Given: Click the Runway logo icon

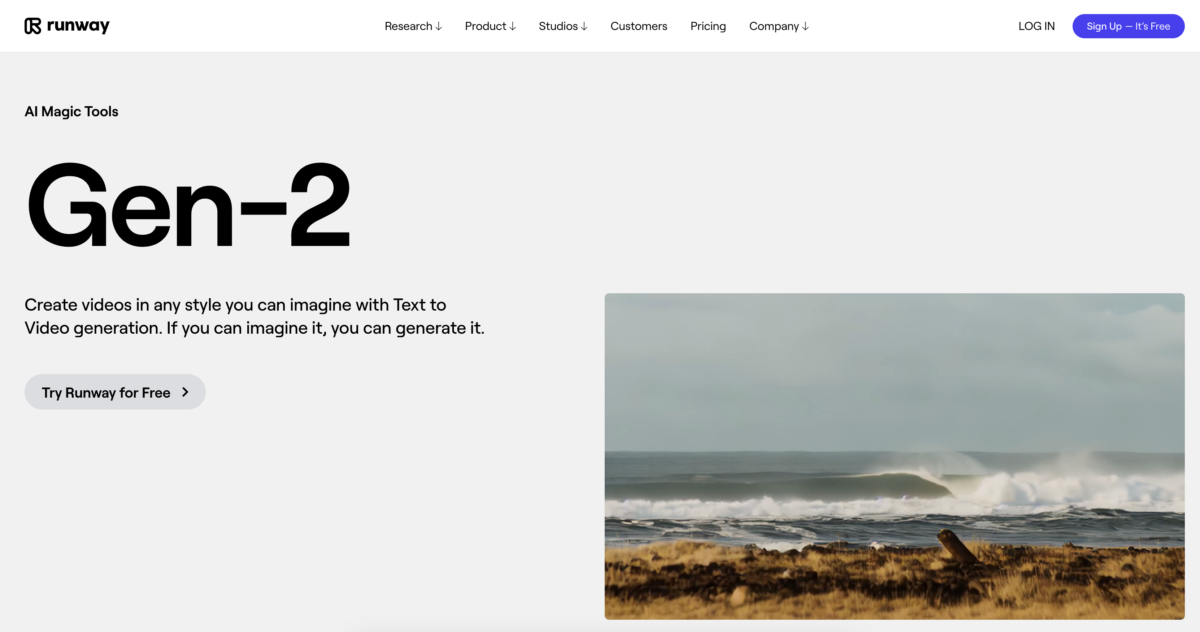Looking at the screenshot, I should point(33,26).
